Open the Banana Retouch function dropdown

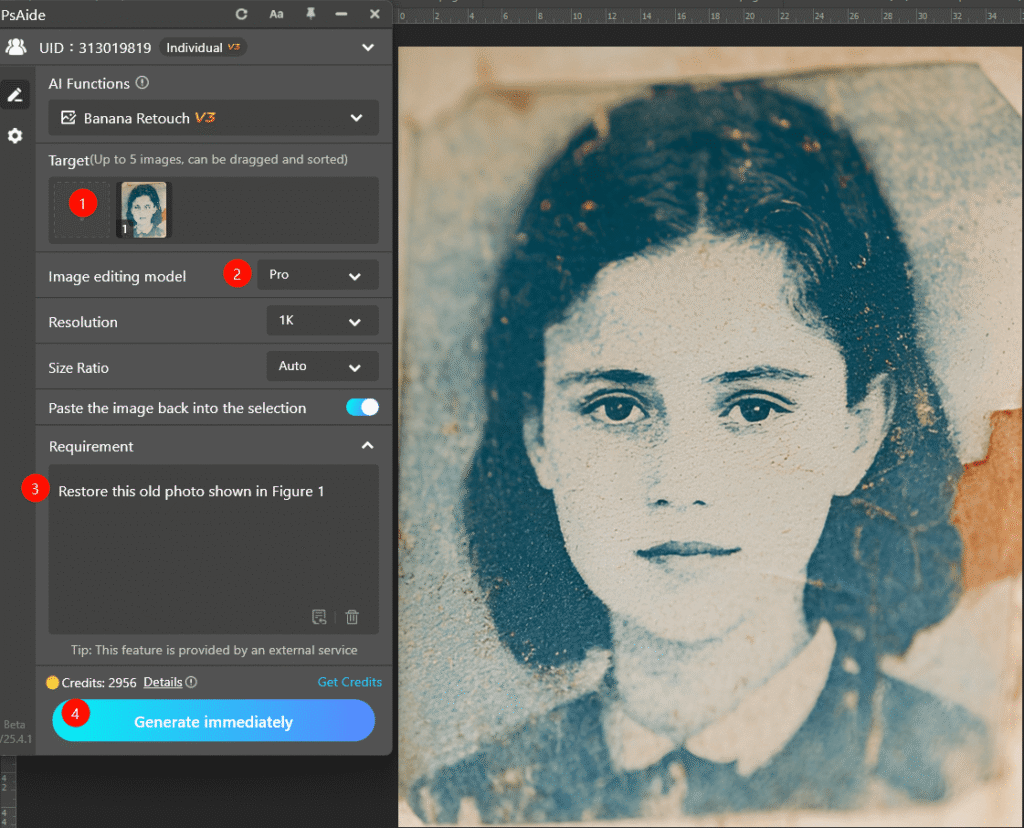coord(214,118)
